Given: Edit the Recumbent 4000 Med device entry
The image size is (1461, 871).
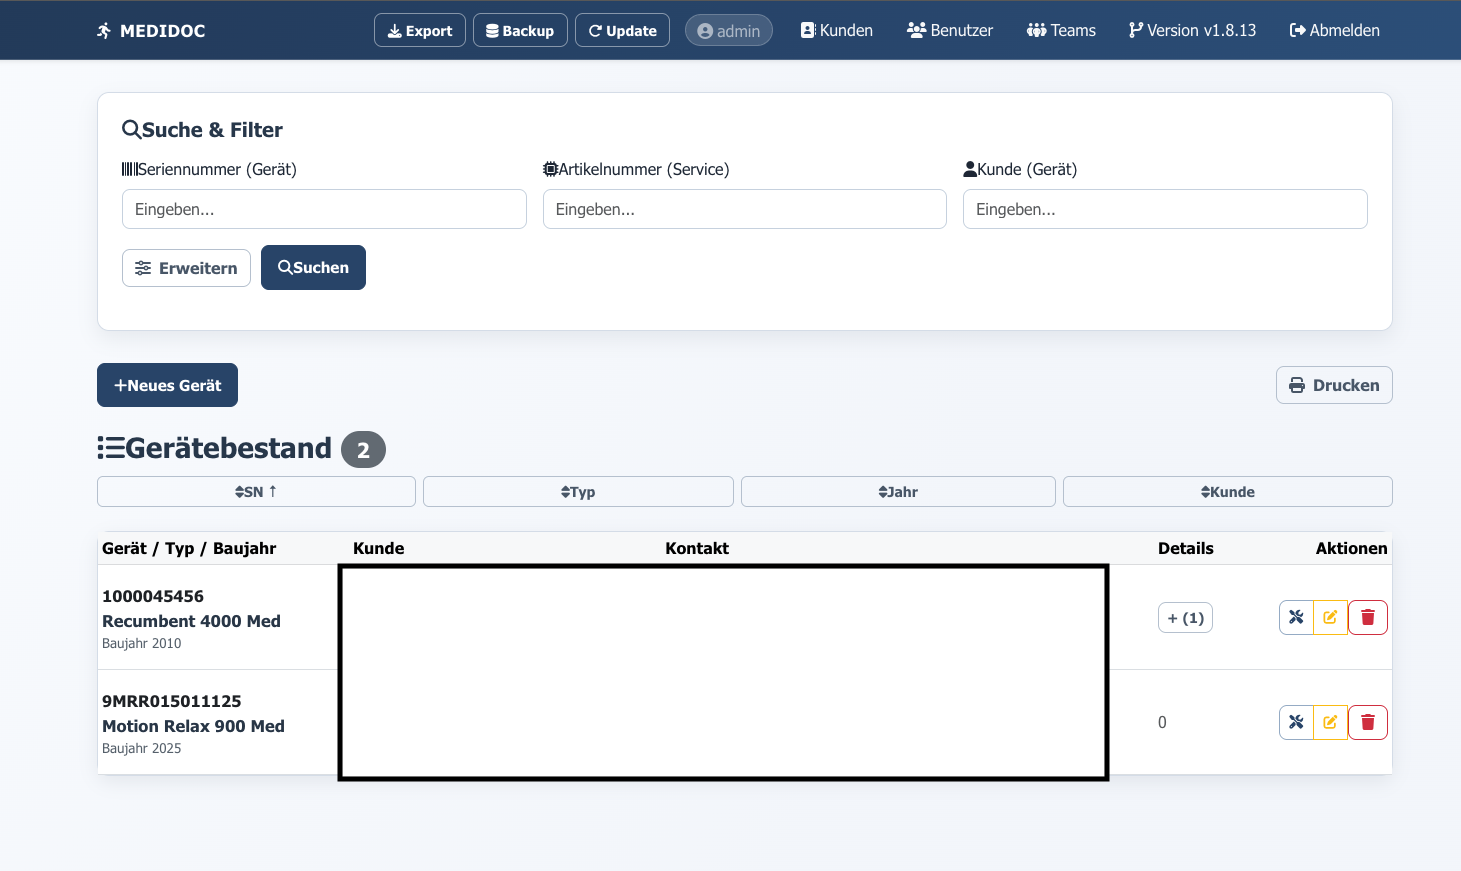Looking at the screenshot, I should [x=1330, y=618].
